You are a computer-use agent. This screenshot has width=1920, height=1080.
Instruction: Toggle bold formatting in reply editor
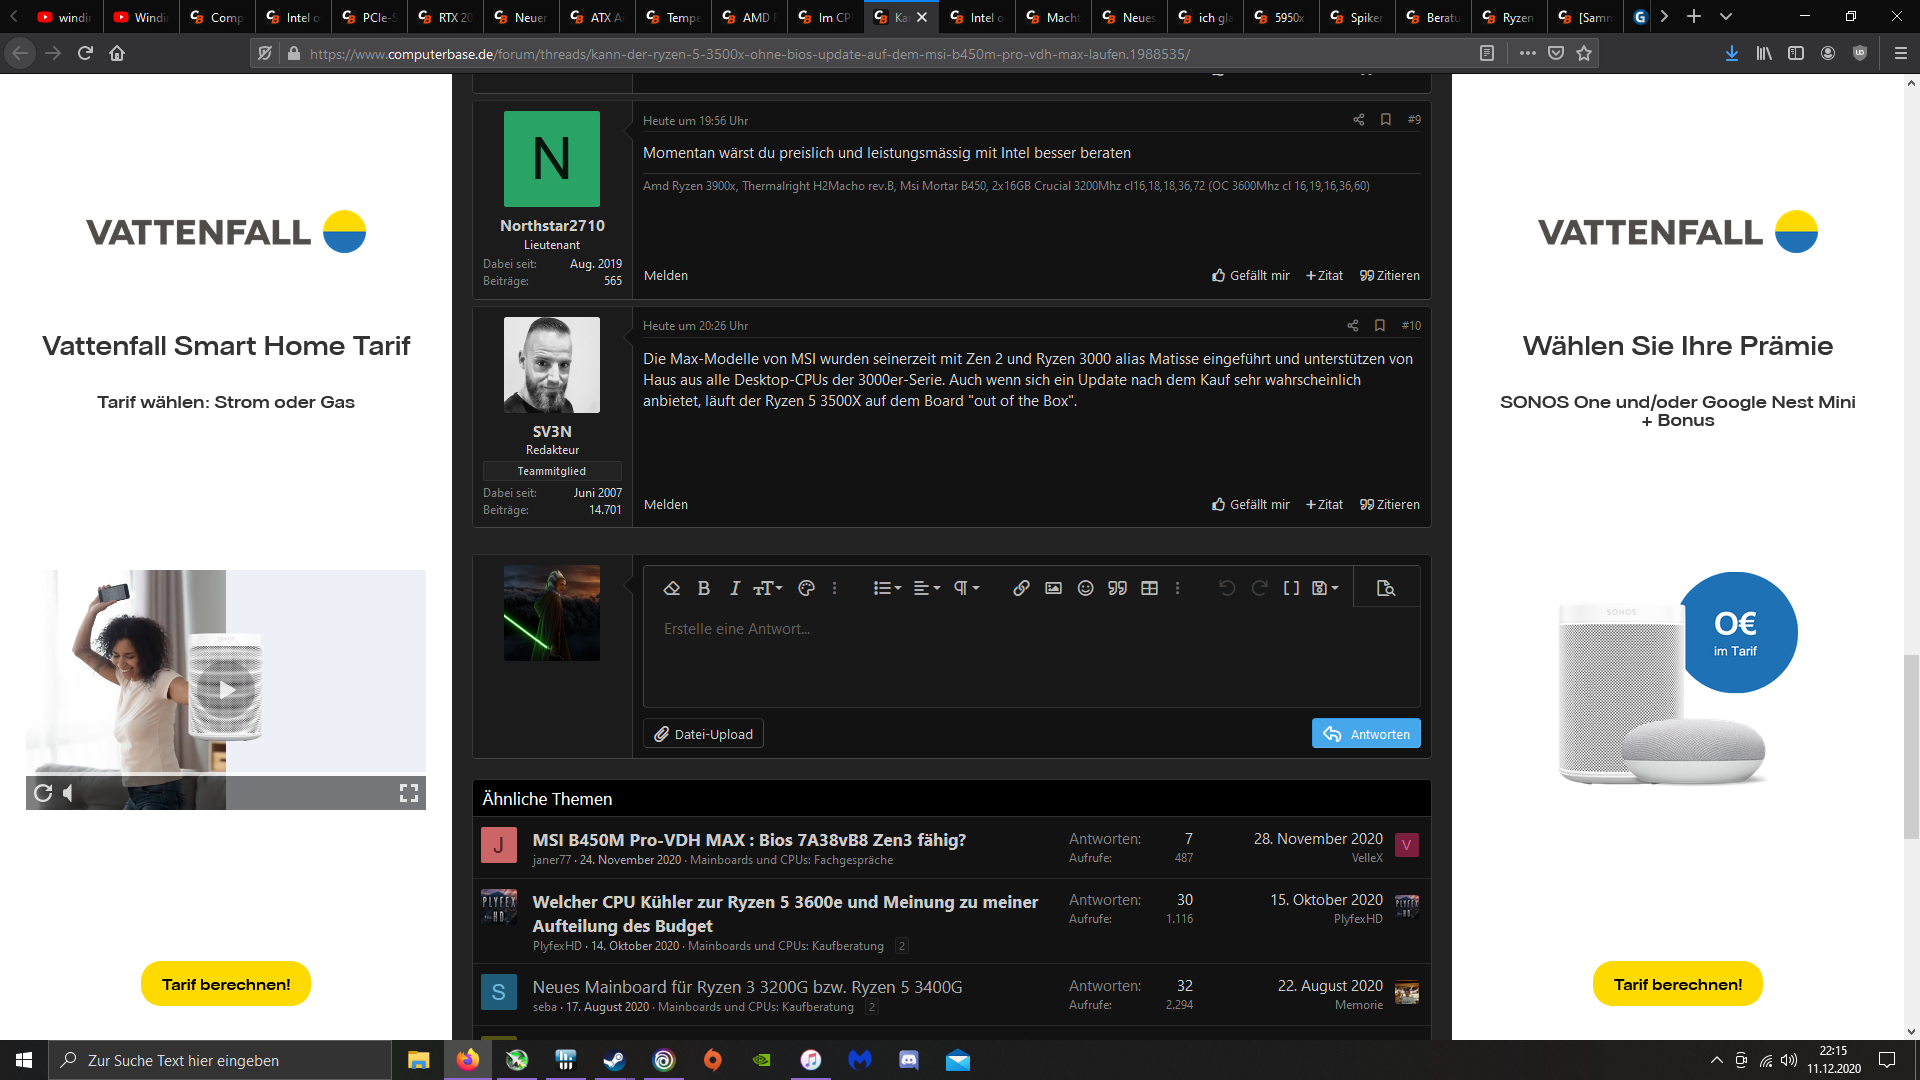(x=703, y=588)
